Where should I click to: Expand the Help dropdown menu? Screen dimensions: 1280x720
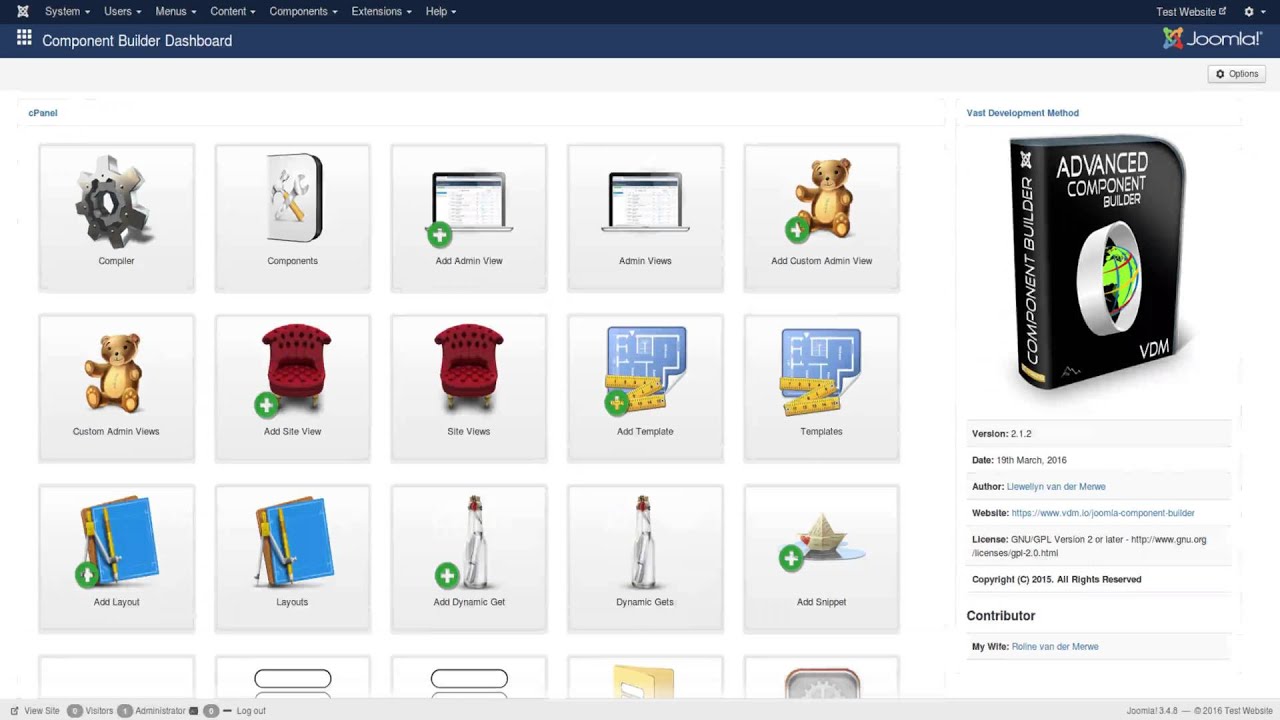coord(440,11)
